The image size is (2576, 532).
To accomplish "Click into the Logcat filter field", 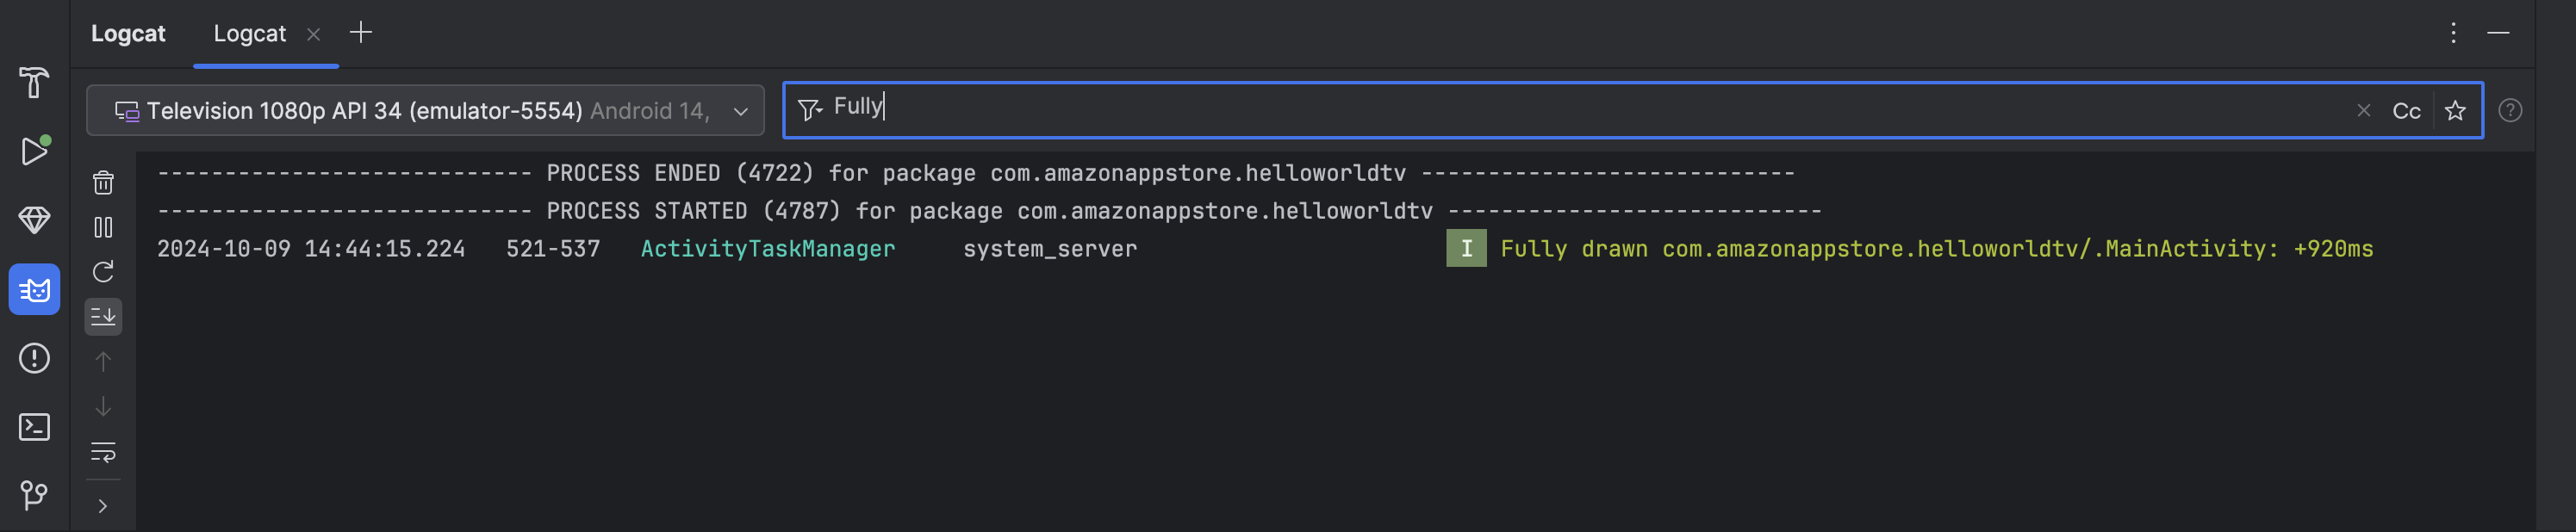I will 1500,109.
